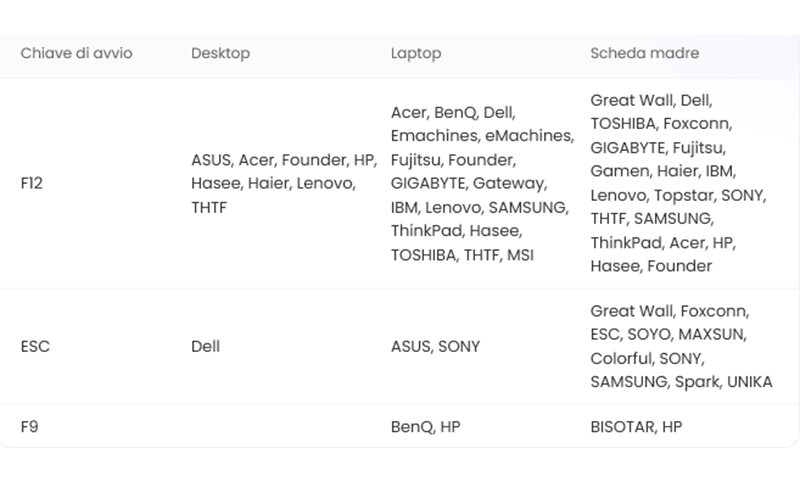Click the Laptop column header

pos(416,53)
